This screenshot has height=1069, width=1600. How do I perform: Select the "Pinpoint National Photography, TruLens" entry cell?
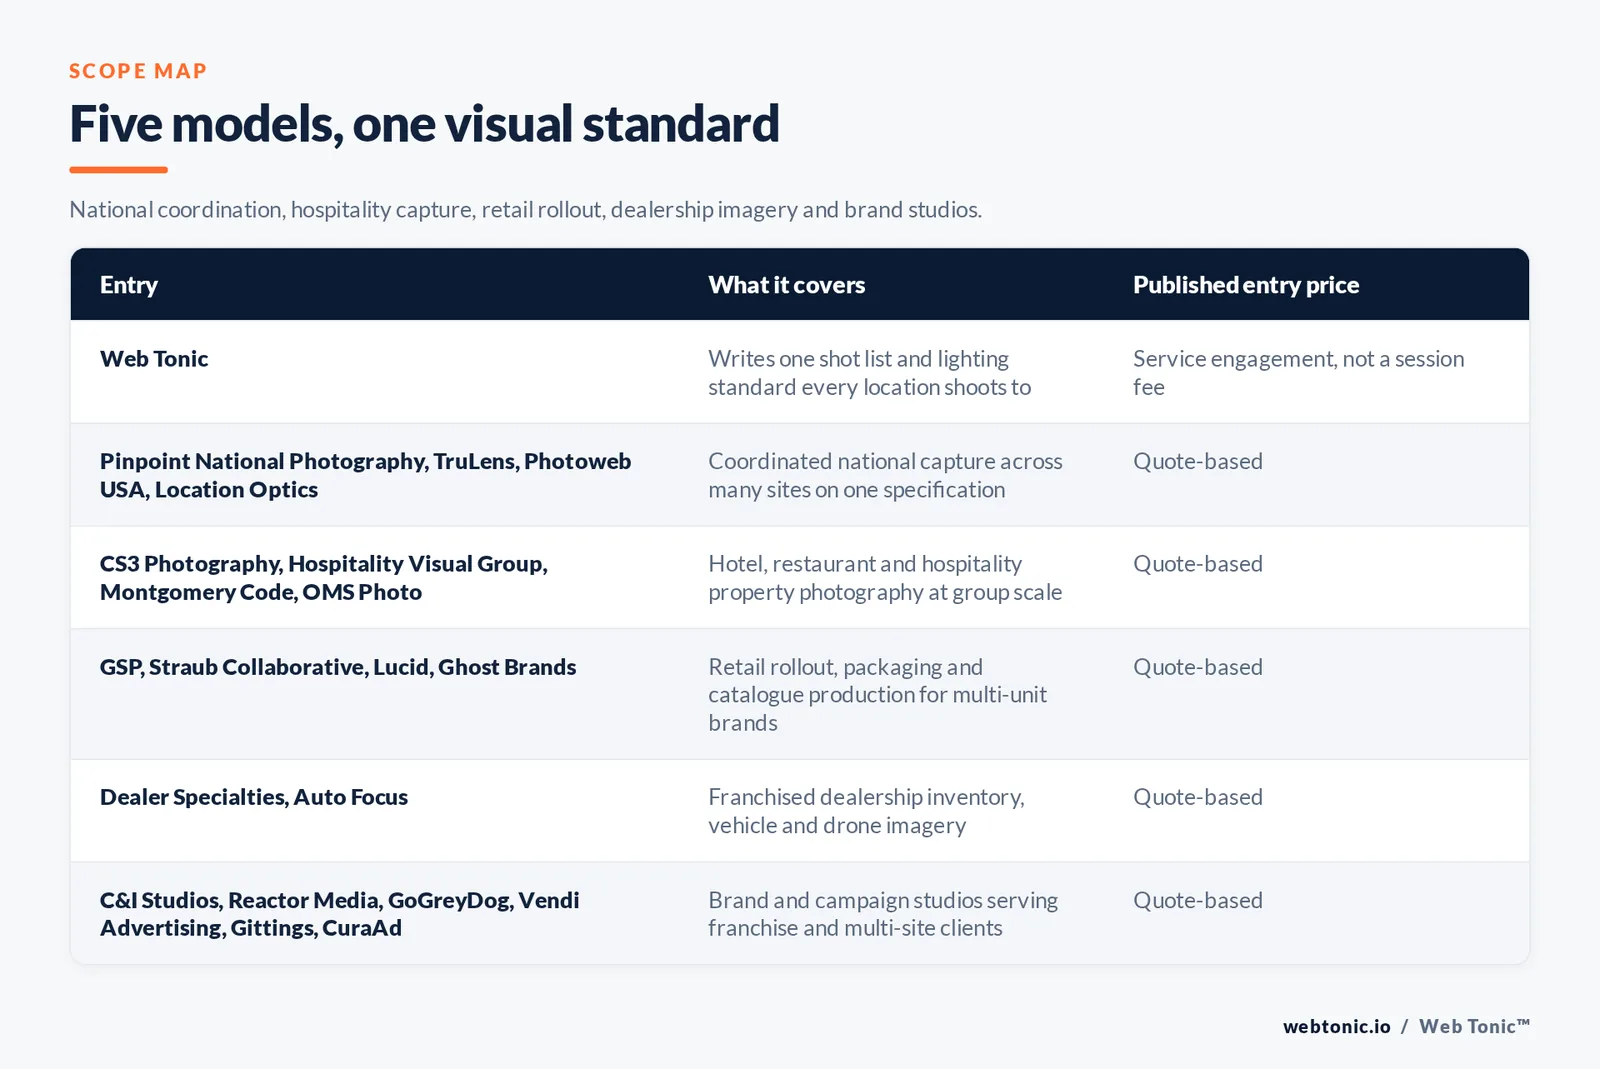pyautogui.click(x=365, y=475)
